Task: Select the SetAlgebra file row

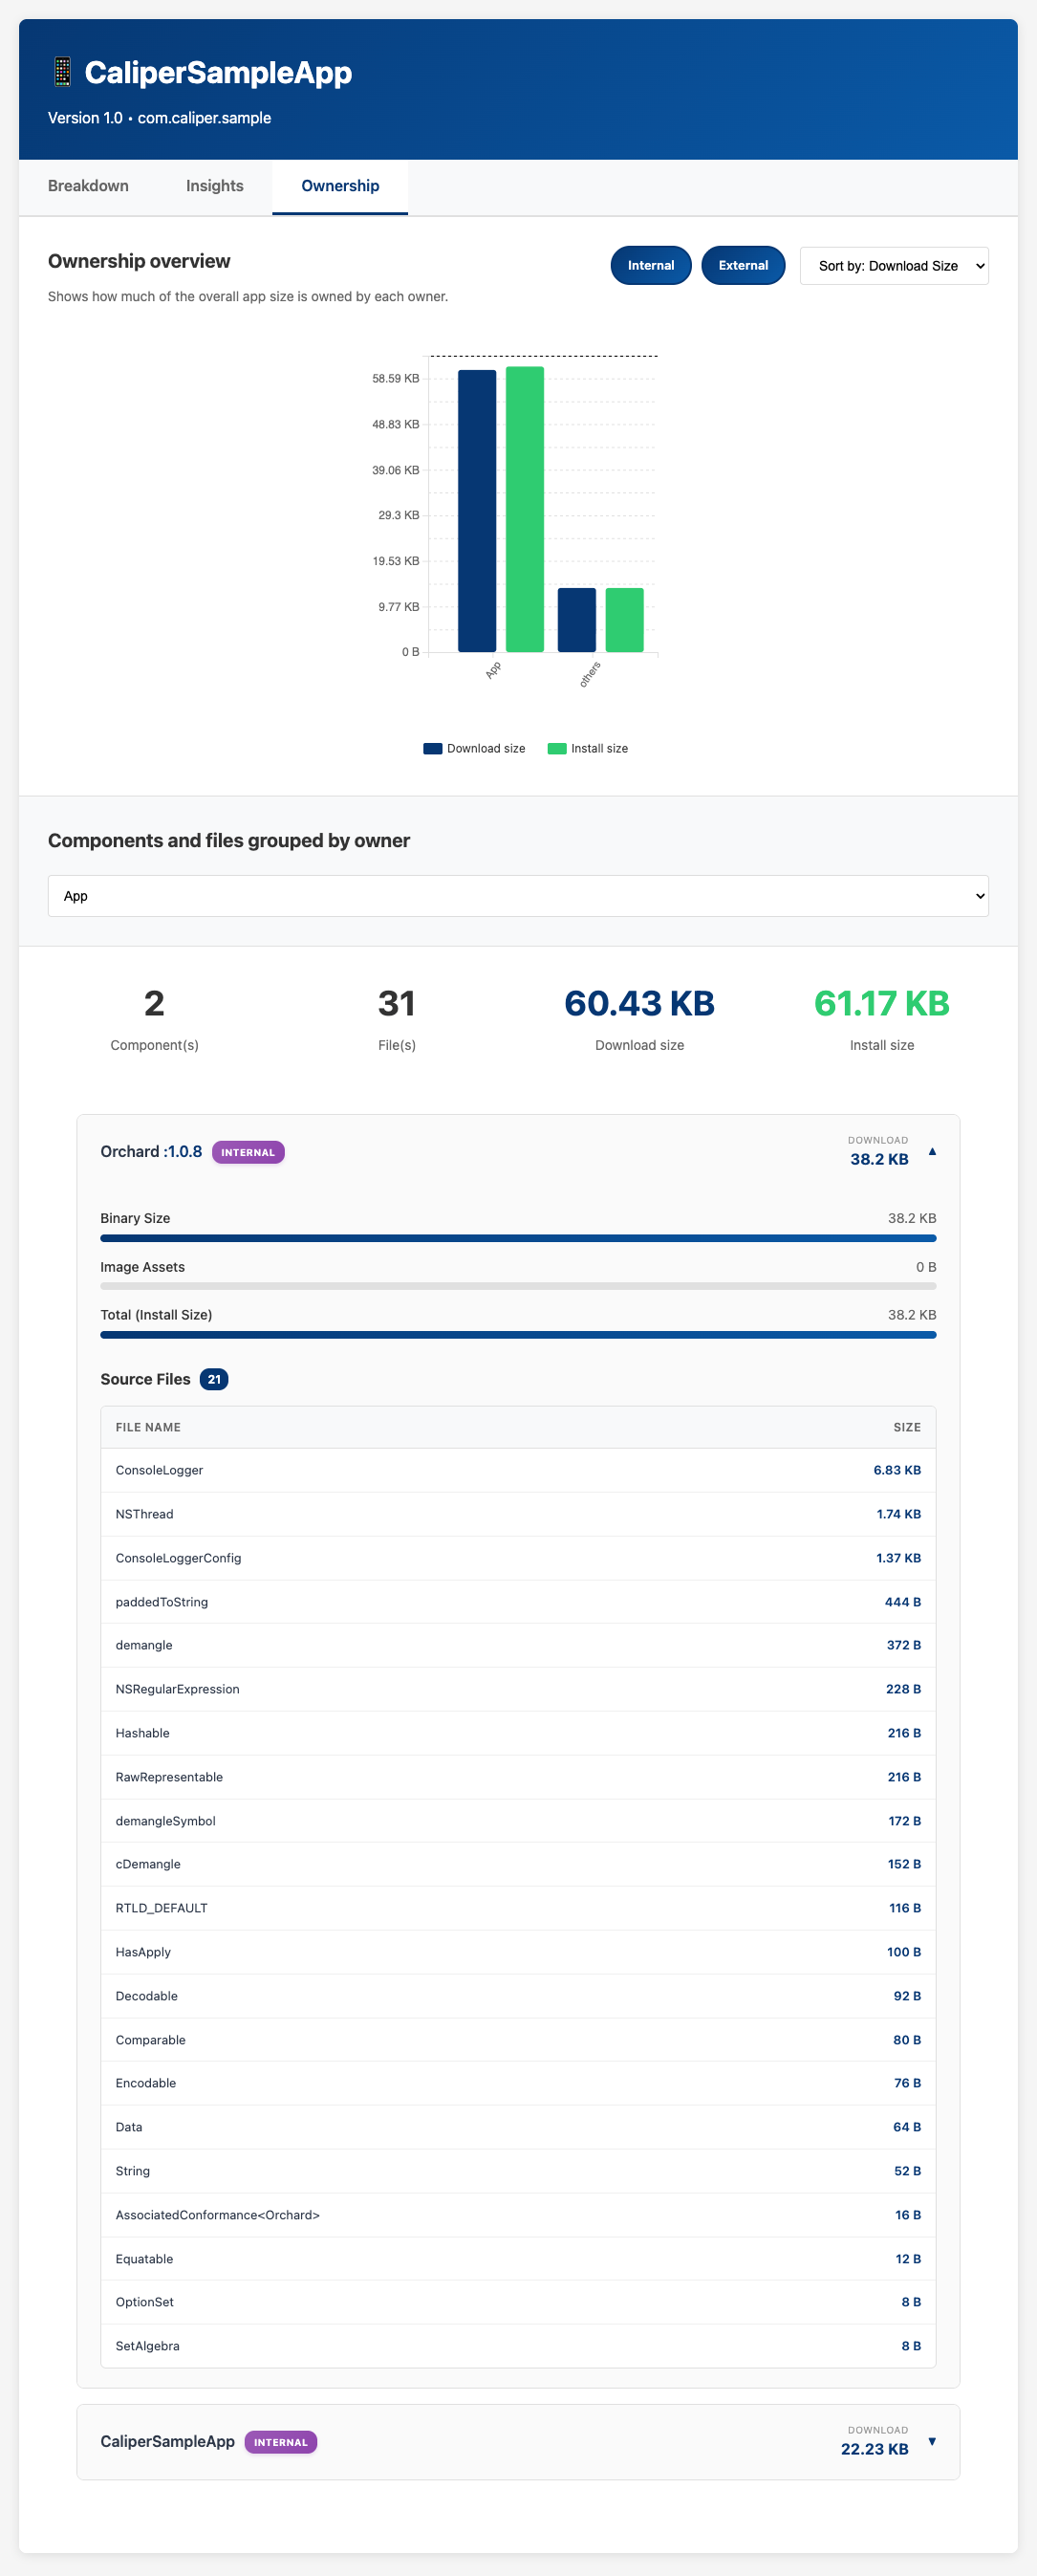Action: (x=518, y=2346)
